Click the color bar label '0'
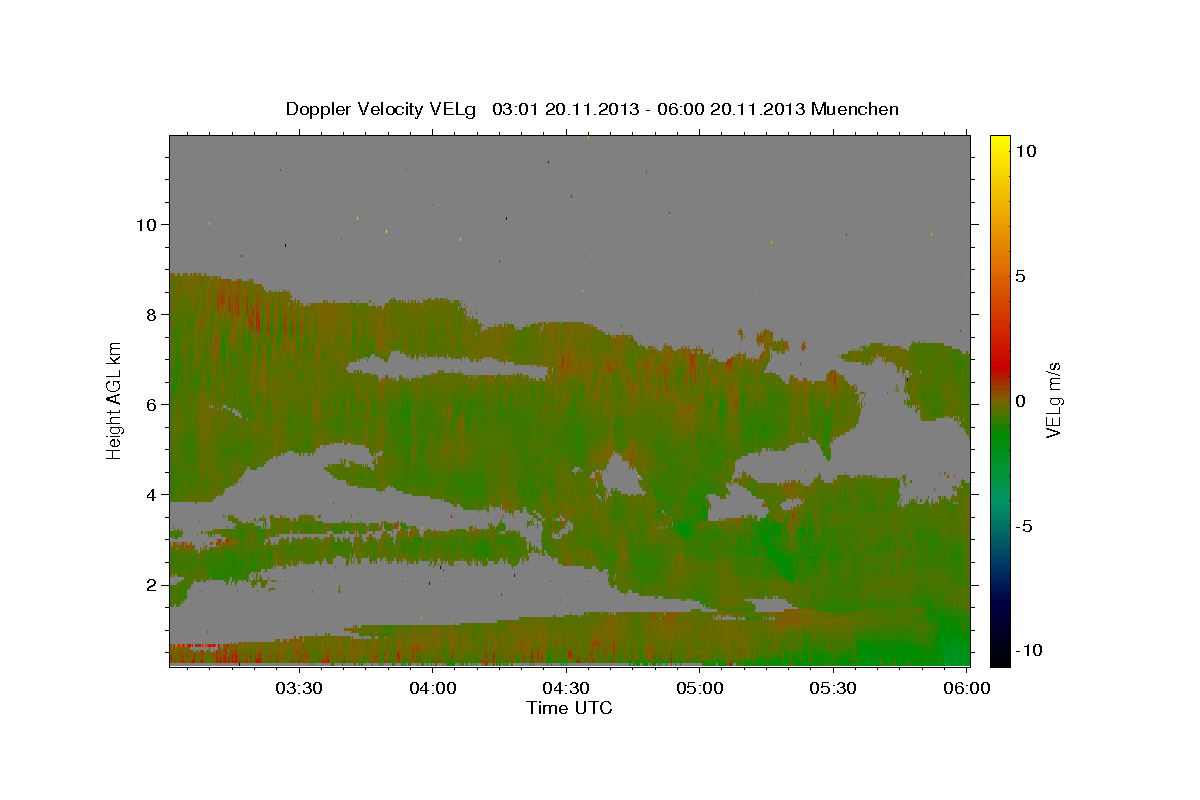The height and width of the screenshot is (800, 1200). (1021, 401)
